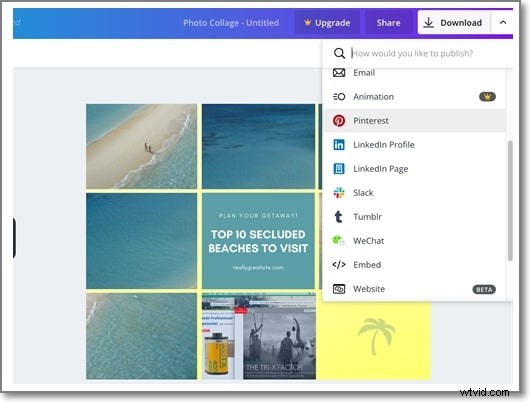Click the palm tree graphic
Viewport: 530px width, 402px height.
tap(376, 336)
